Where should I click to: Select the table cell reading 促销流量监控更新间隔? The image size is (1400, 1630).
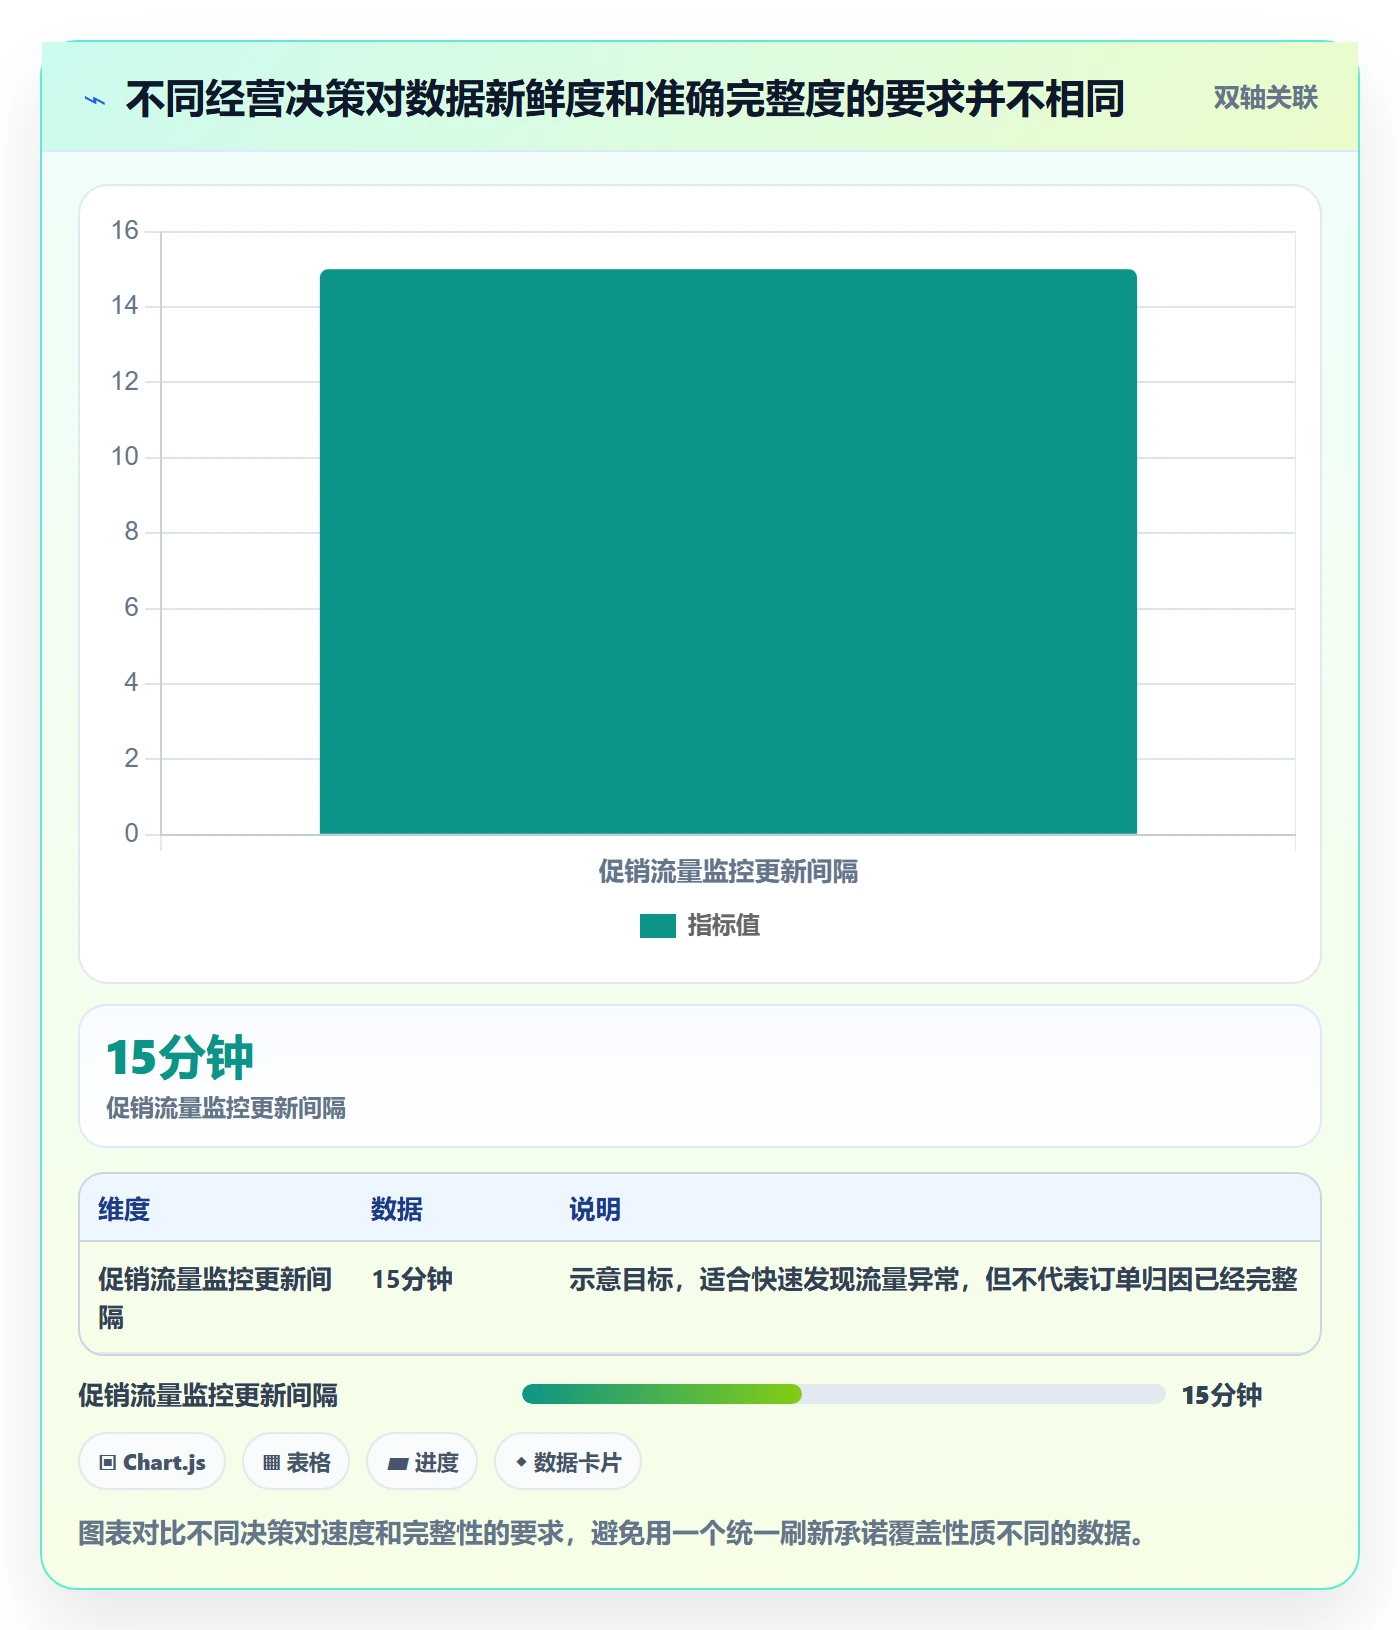tap(216, 1298)
